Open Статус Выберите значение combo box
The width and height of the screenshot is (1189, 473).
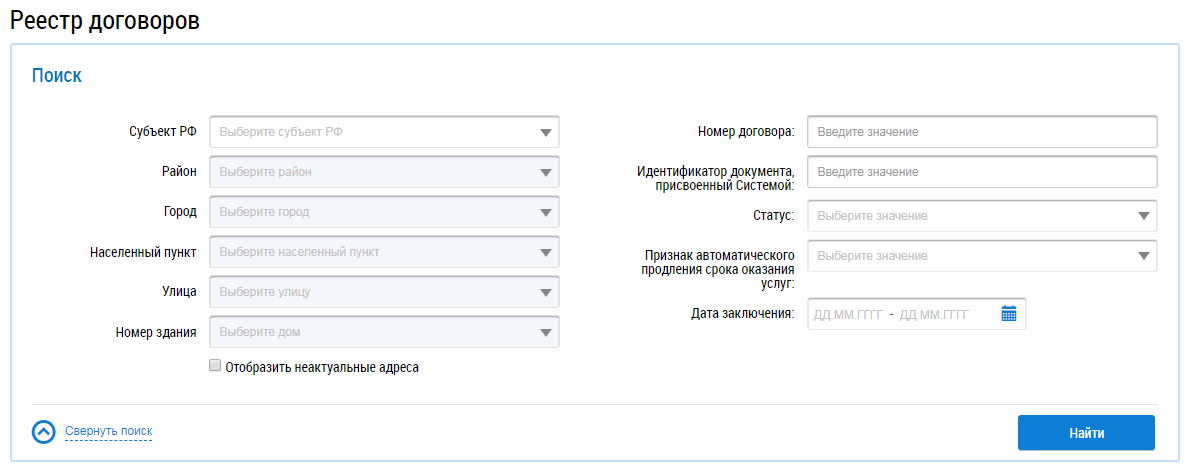coord(982,216)
